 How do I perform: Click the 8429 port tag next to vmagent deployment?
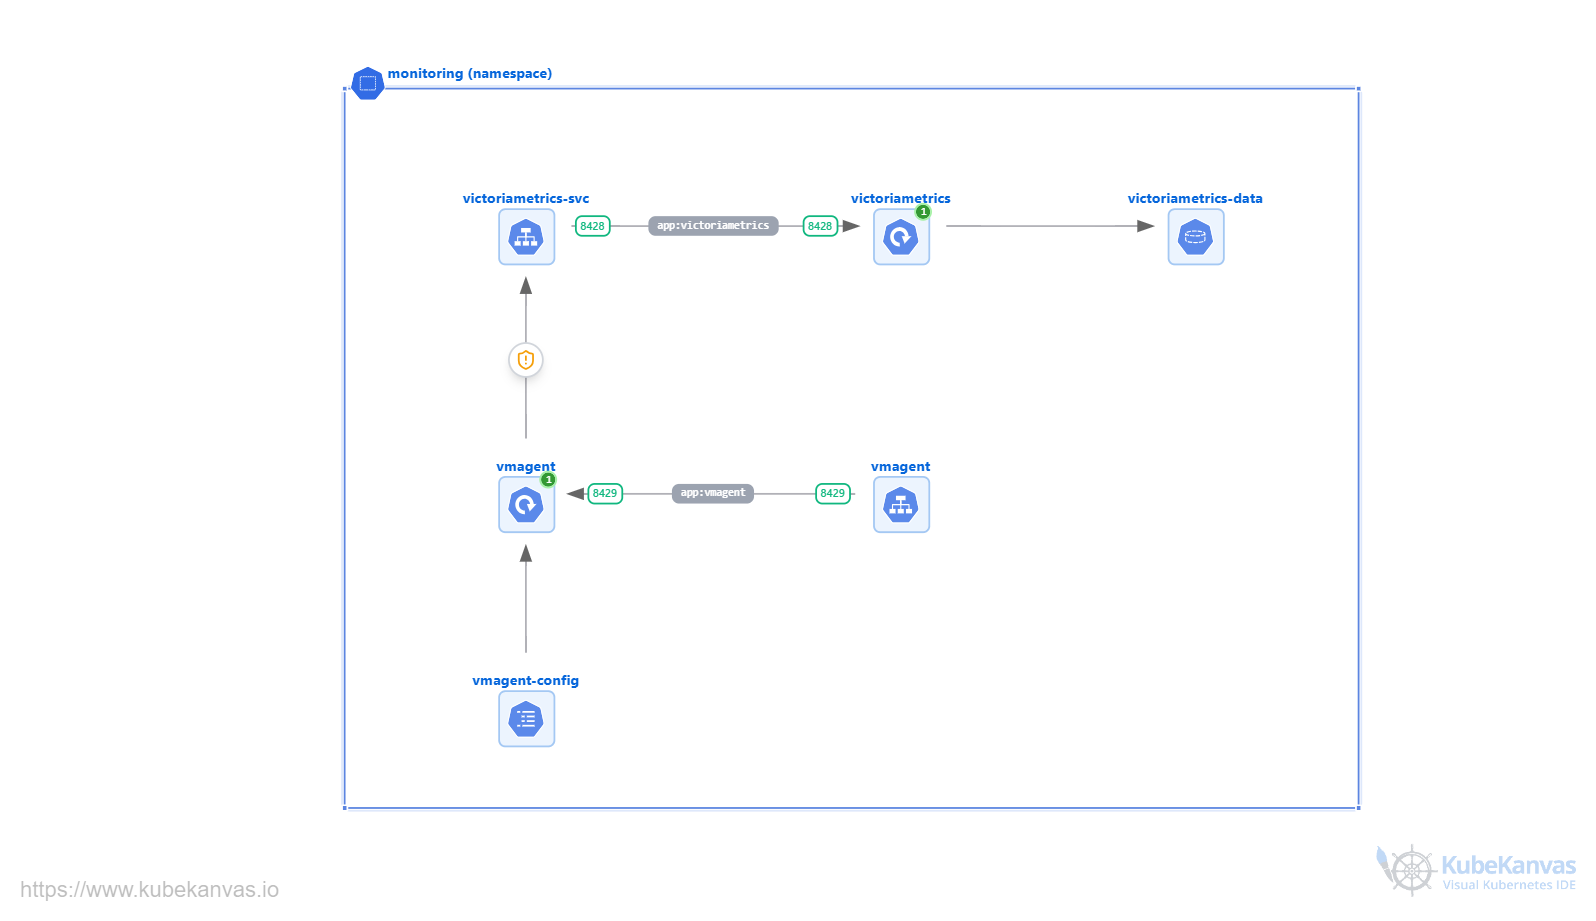pos(605,493)
